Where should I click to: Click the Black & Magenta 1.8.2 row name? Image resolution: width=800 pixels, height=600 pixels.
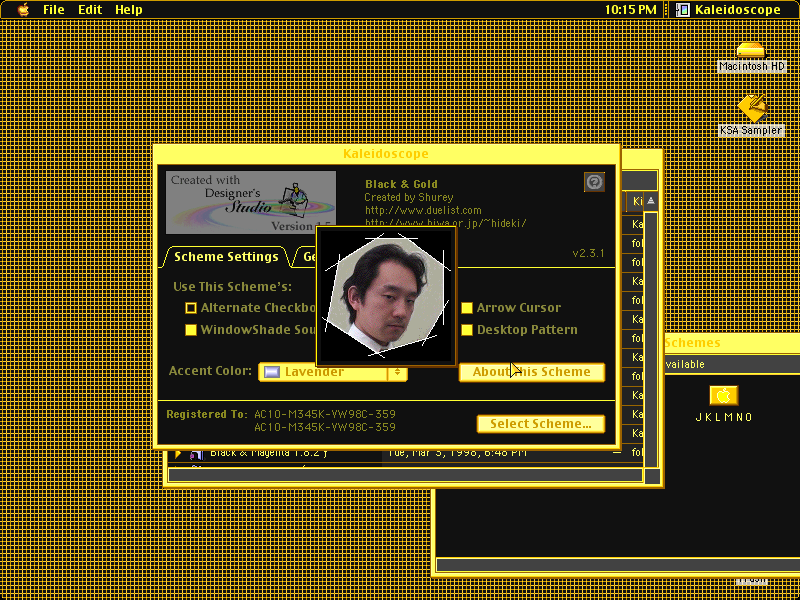(x=269, y=453)
